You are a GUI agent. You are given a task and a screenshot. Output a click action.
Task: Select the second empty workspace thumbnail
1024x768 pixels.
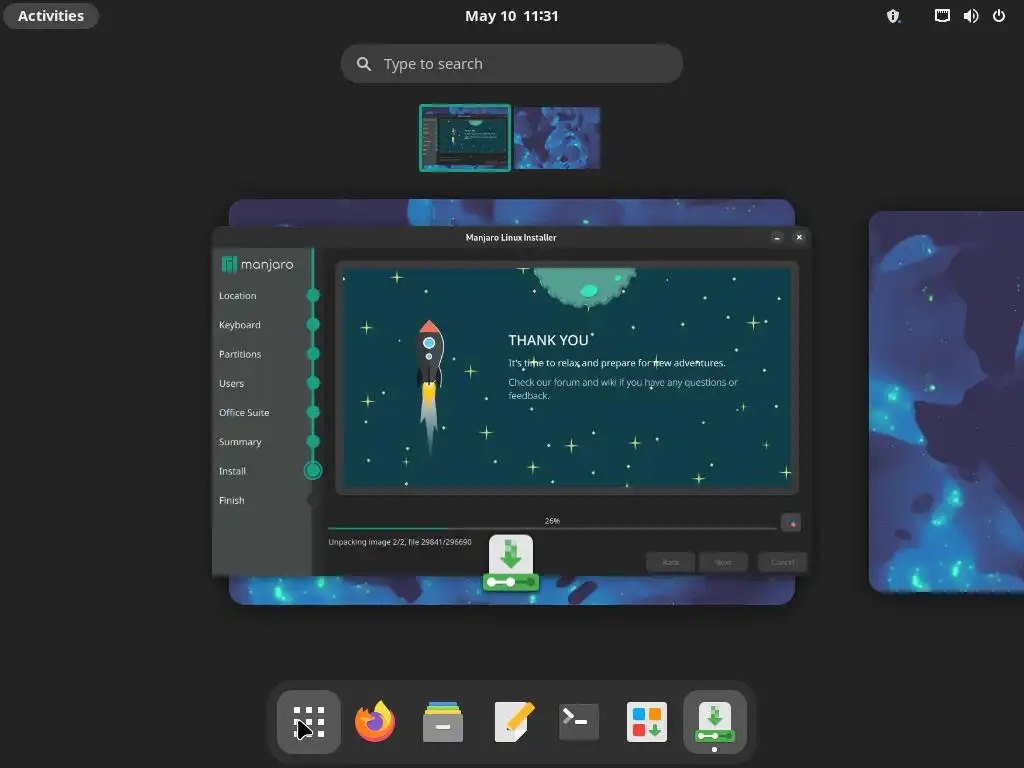tap(557, 138)
